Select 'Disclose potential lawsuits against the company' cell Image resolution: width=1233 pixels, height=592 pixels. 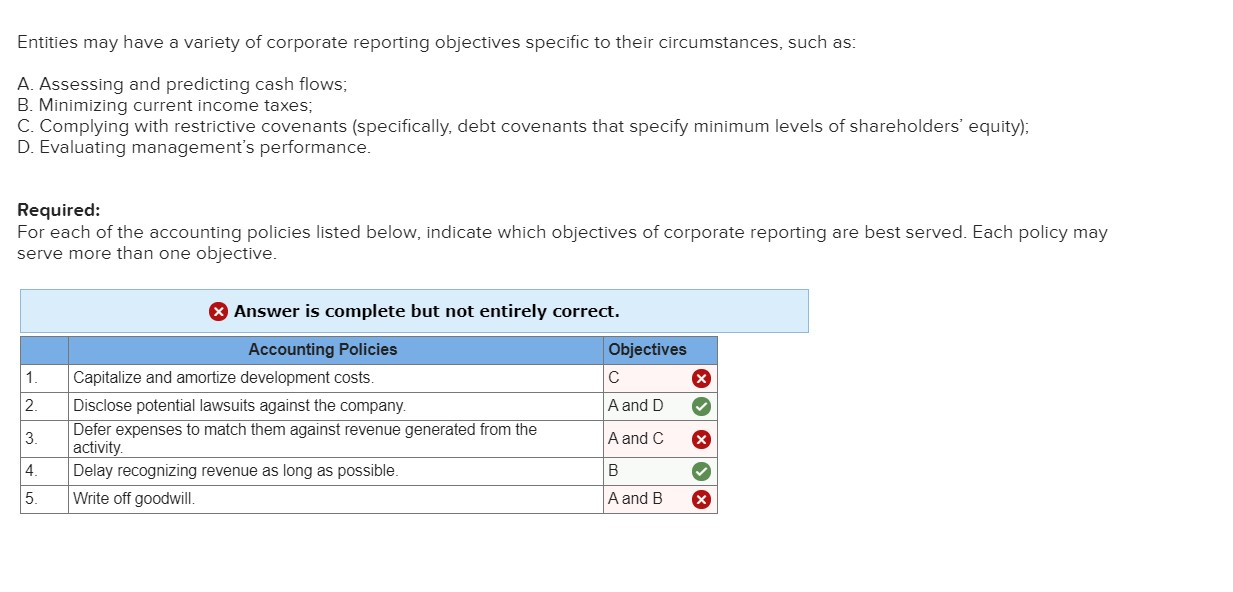(x=336, y=406)
